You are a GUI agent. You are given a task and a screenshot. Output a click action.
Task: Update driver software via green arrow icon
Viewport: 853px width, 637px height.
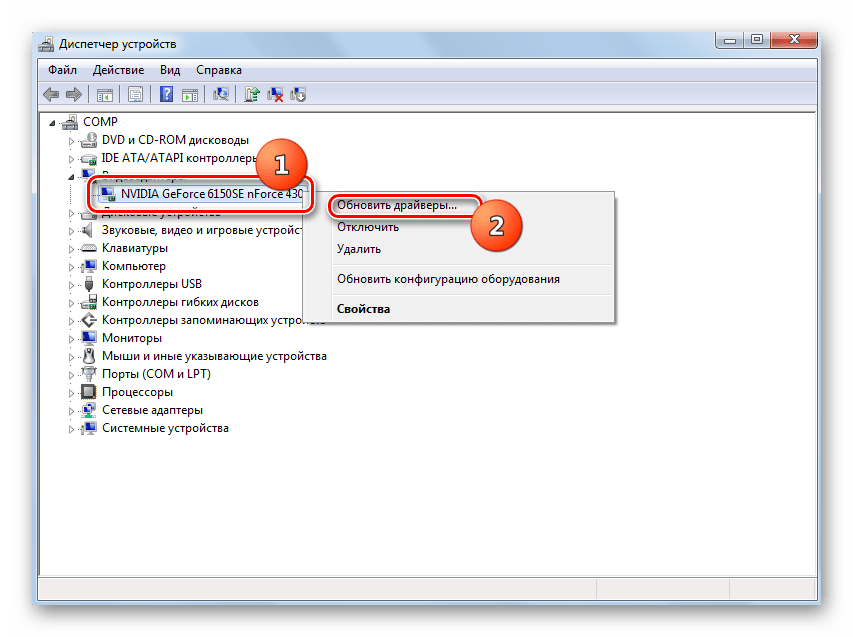[x=252, y=95]
